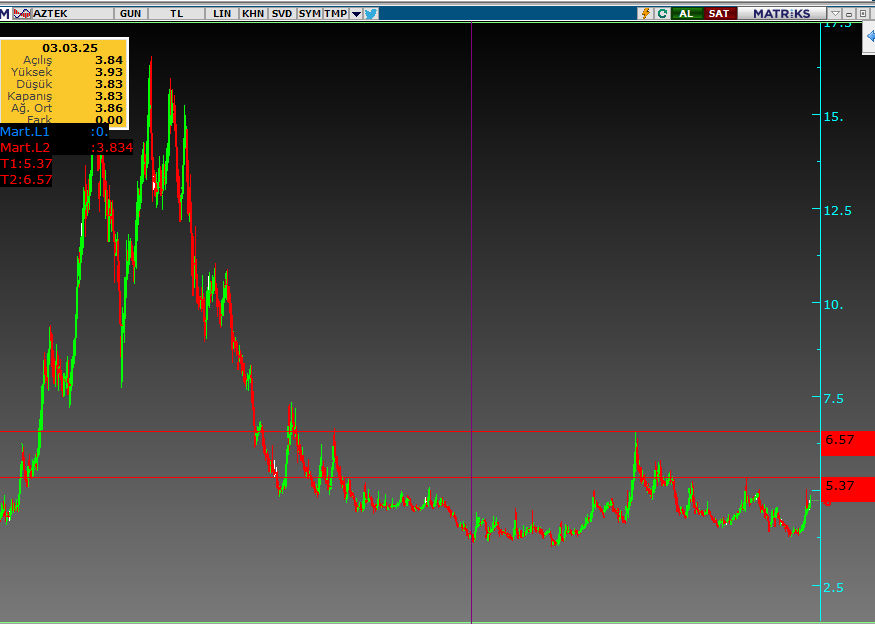Click the 03.03.25 date in data box
Screen dimensions: 875x624
[x=70, y=48]
